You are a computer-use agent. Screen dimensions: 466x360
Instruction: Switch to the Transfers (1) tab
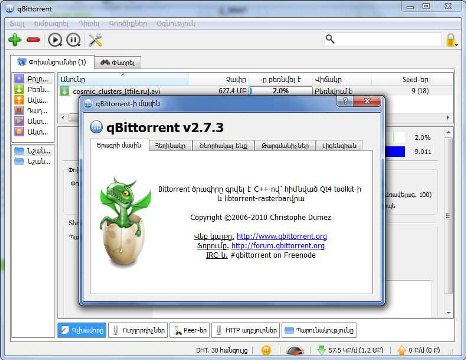point(52,62)
